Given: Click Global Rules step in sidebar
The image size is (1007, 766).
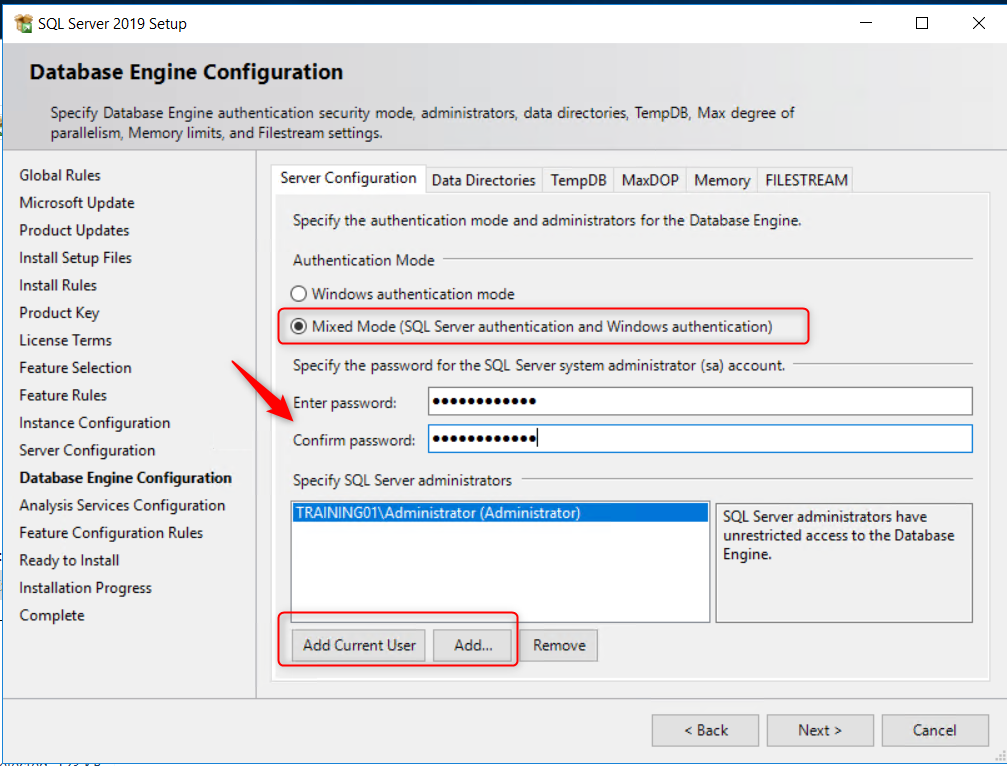Looking at the screenshot, I should click(60, 175).
